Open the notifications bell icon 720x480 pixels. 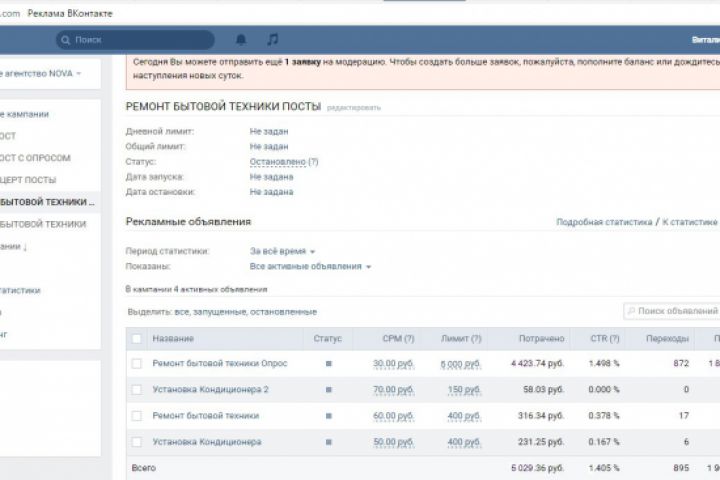click(x=241, y=40)
